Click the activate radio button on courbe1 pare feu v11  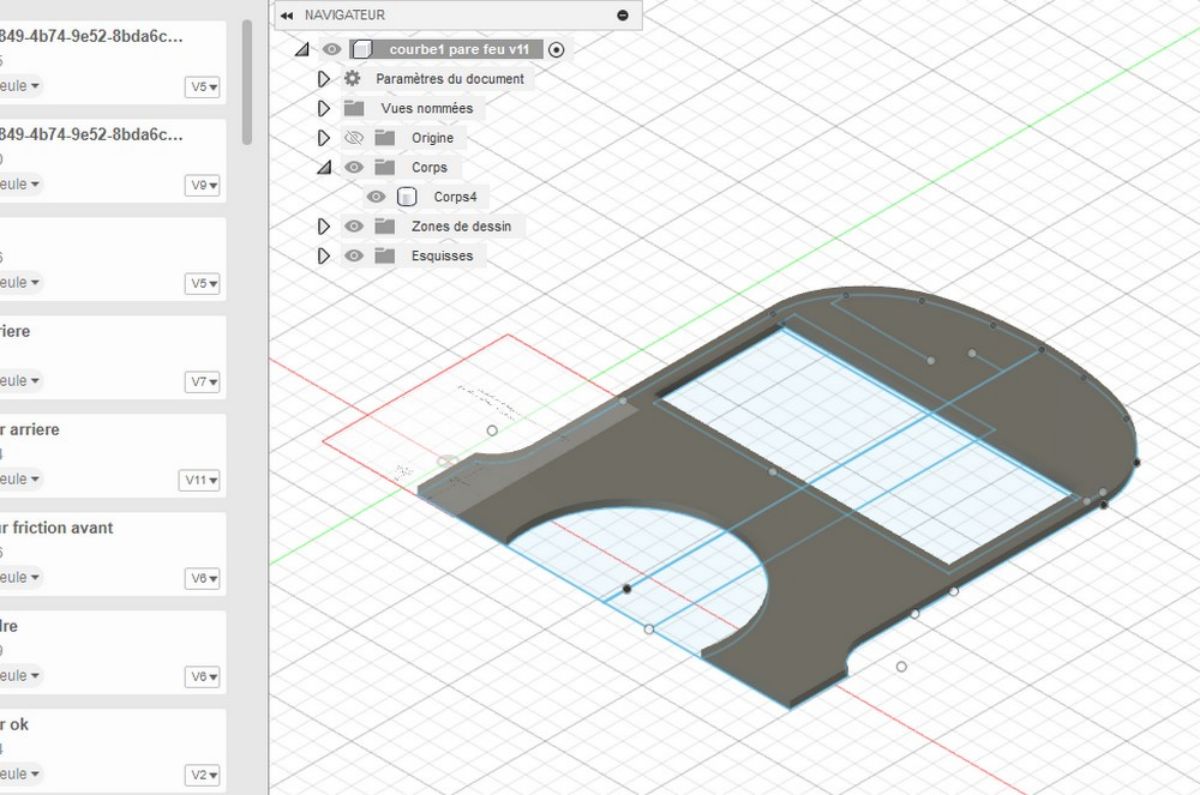(x=557, y=49)
